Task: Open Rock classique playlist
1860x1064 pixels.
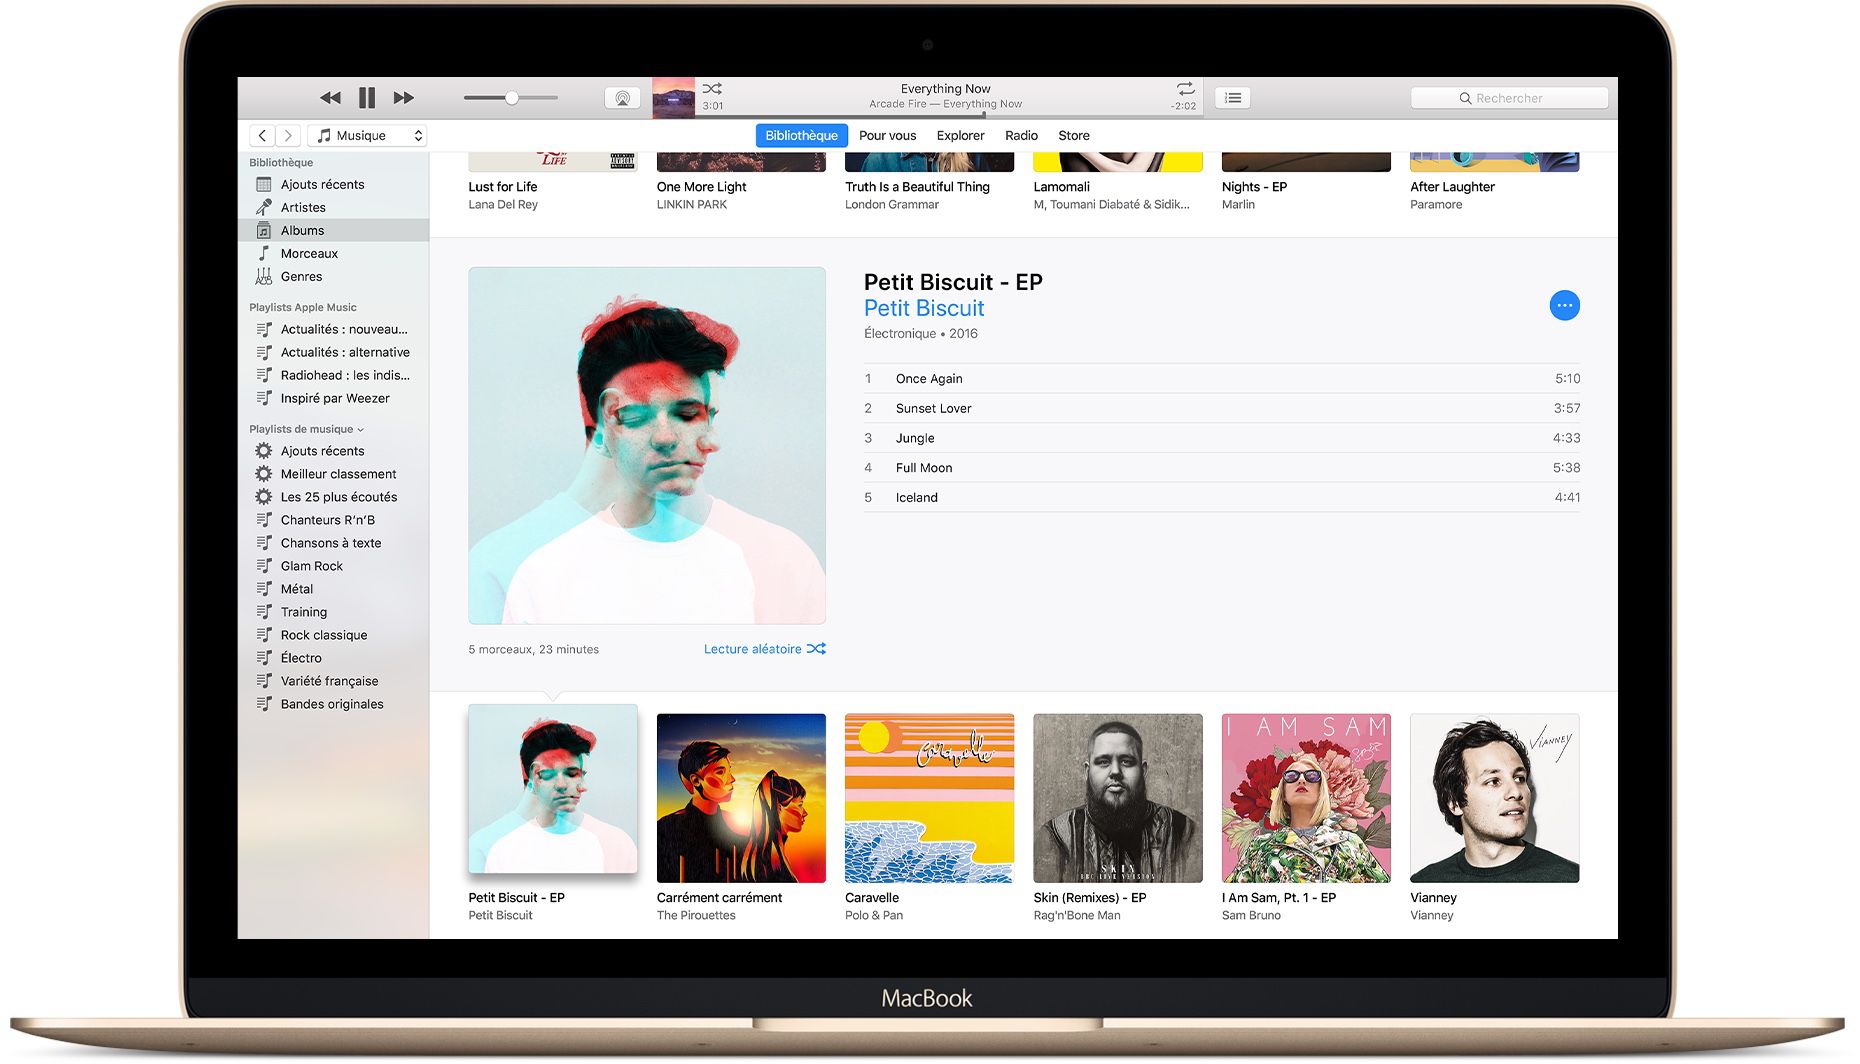Action: 333,635
